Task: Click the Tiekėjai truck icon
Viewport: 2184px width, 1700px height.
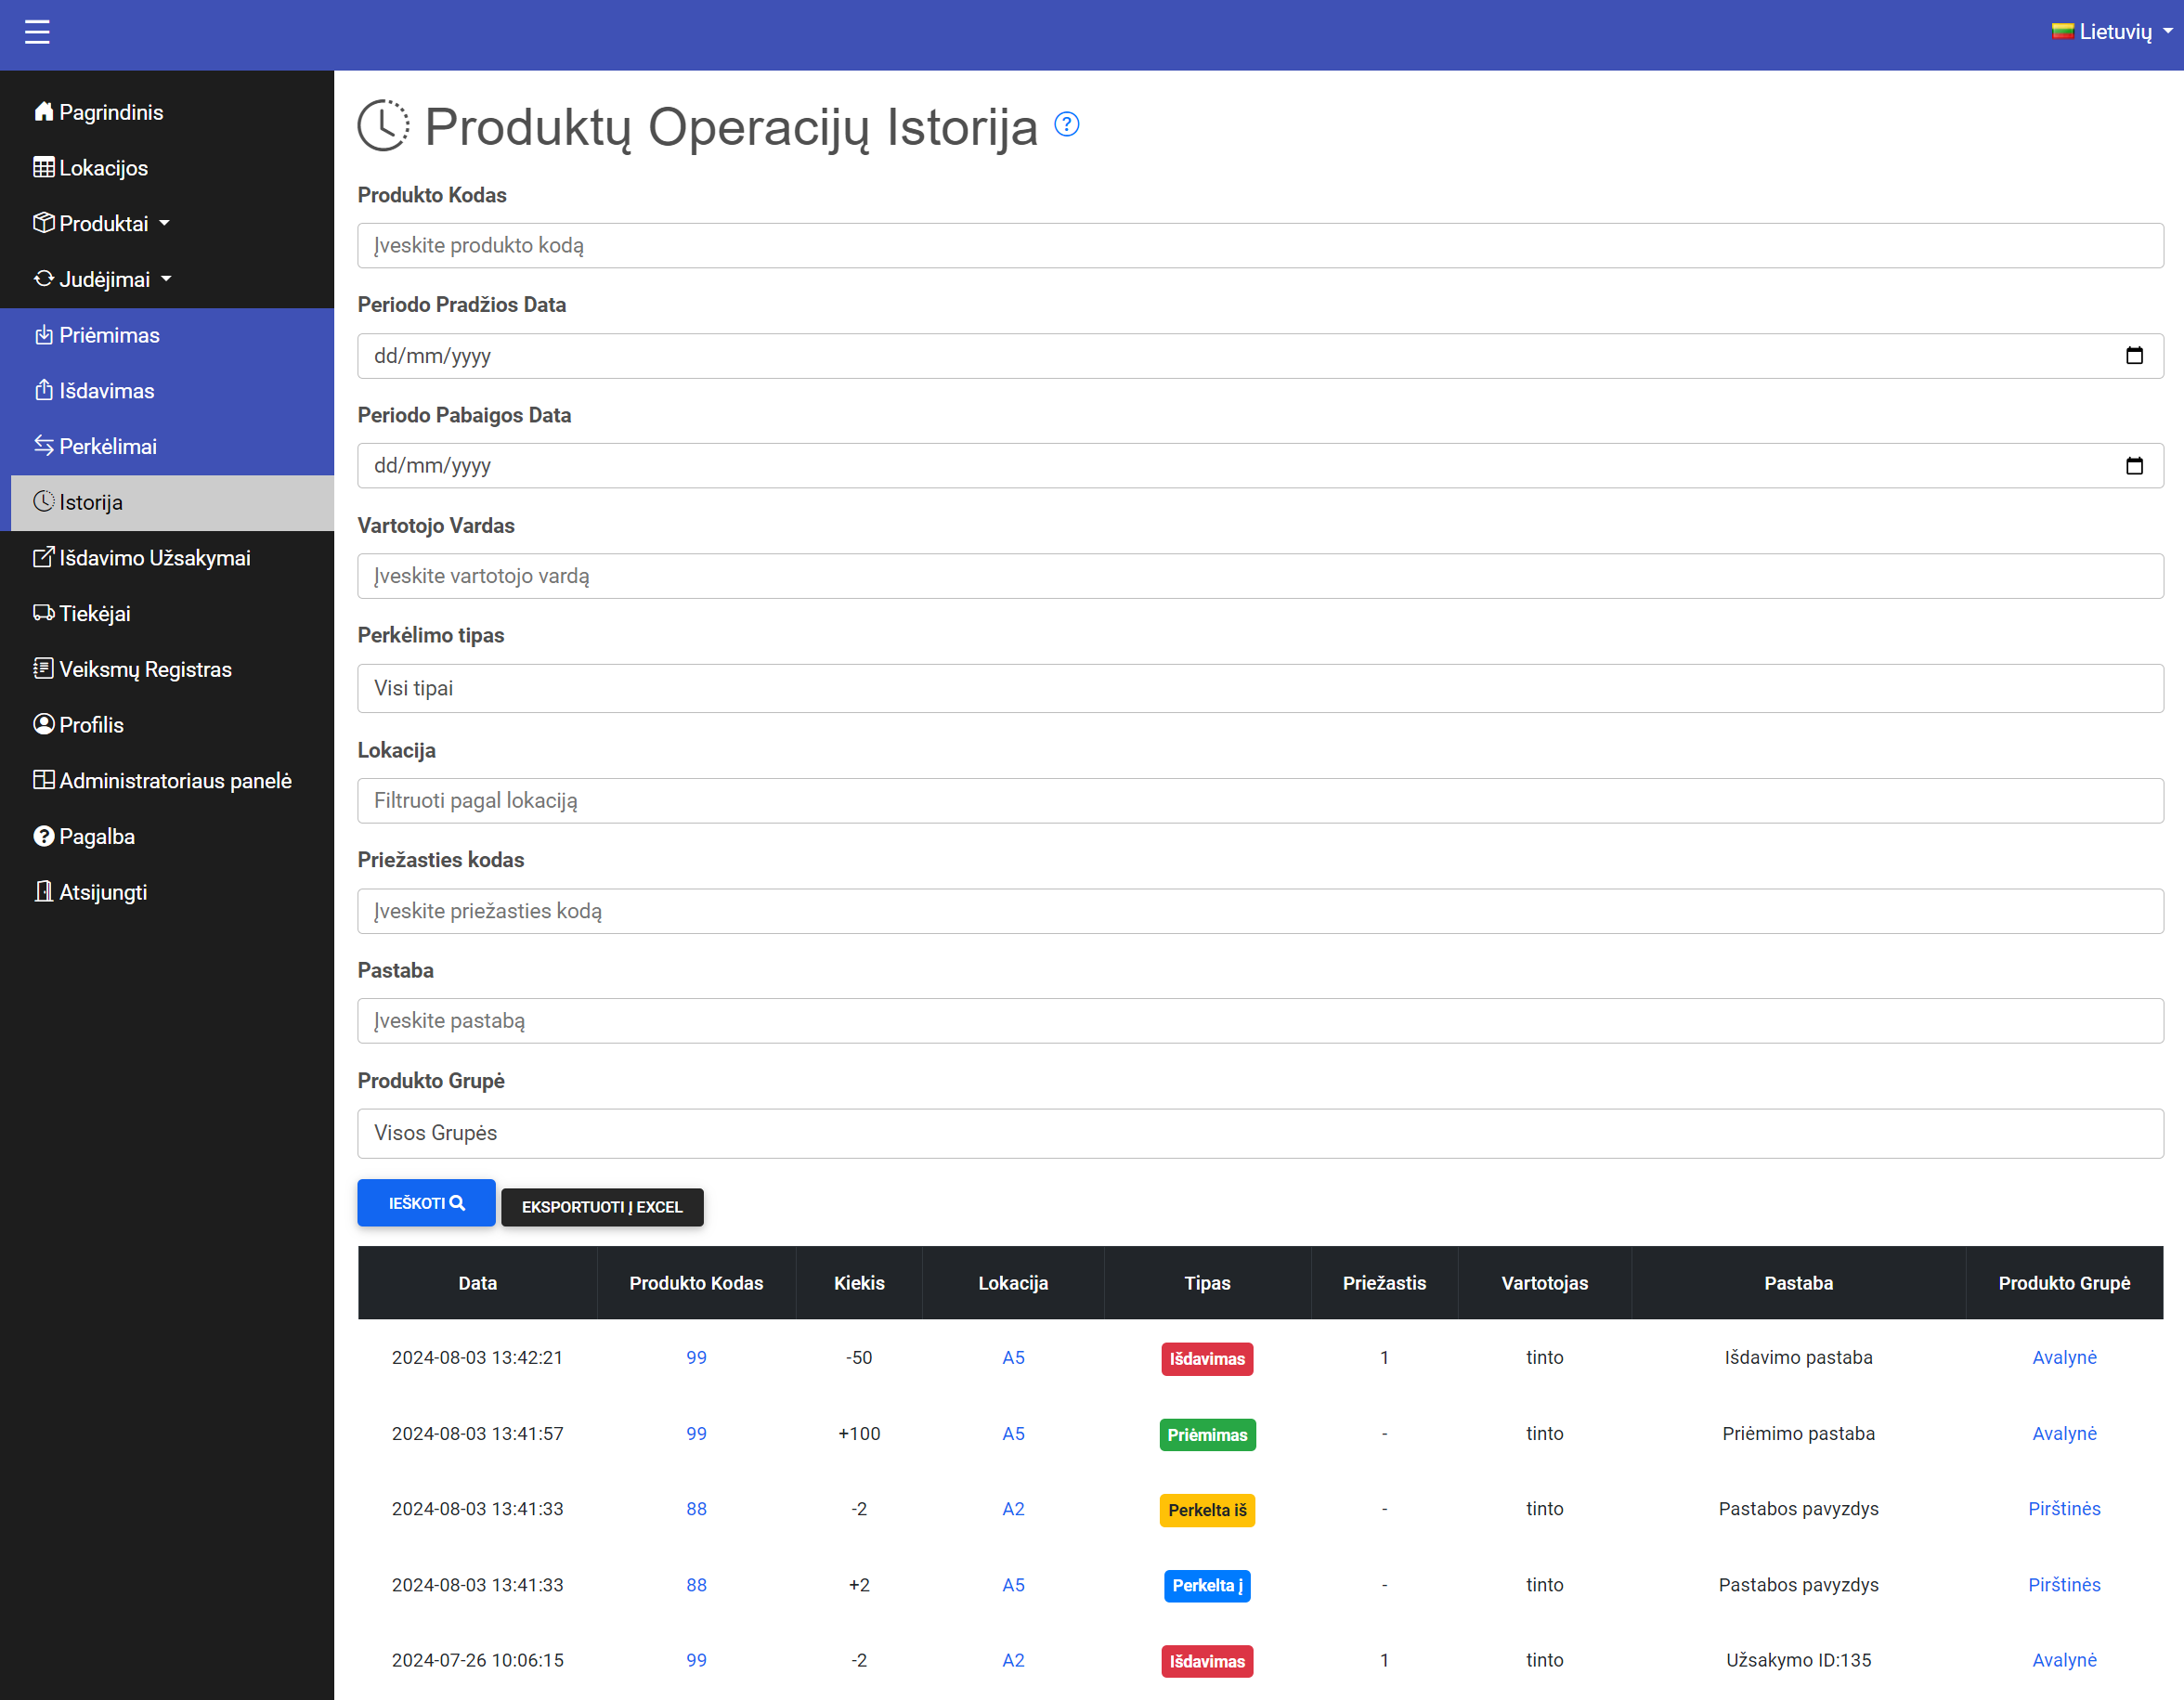Action: [x=43, y=613]
